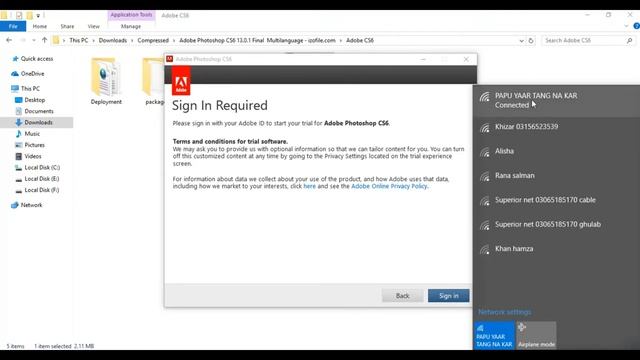Click the Sign in button

(449, 296)
